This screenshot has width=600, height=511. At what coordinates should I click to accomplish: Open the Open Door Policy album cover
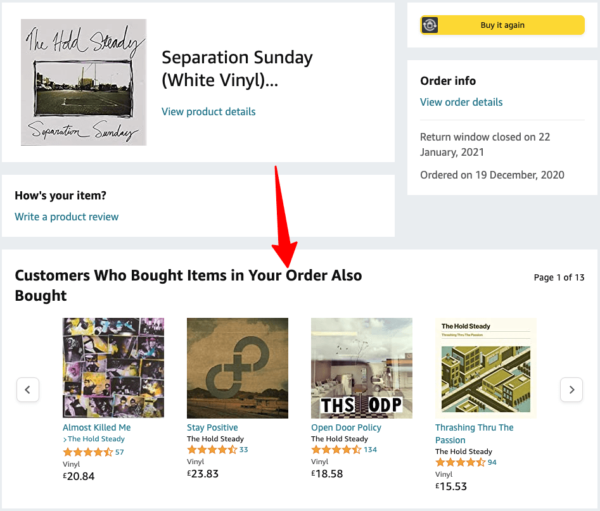pyautogui.click(x=362, y=367)
